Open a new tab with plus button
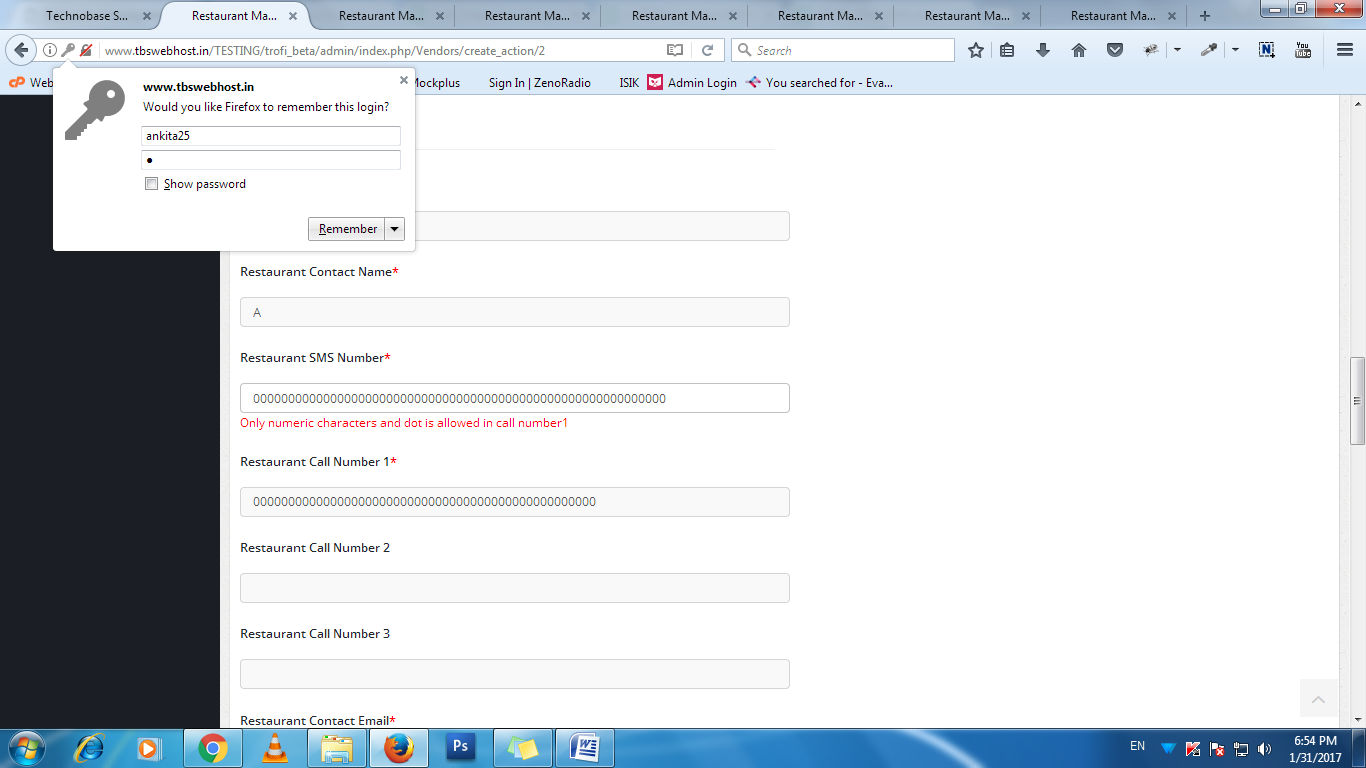This screenshot has width=1366, height=768. 1205,16
